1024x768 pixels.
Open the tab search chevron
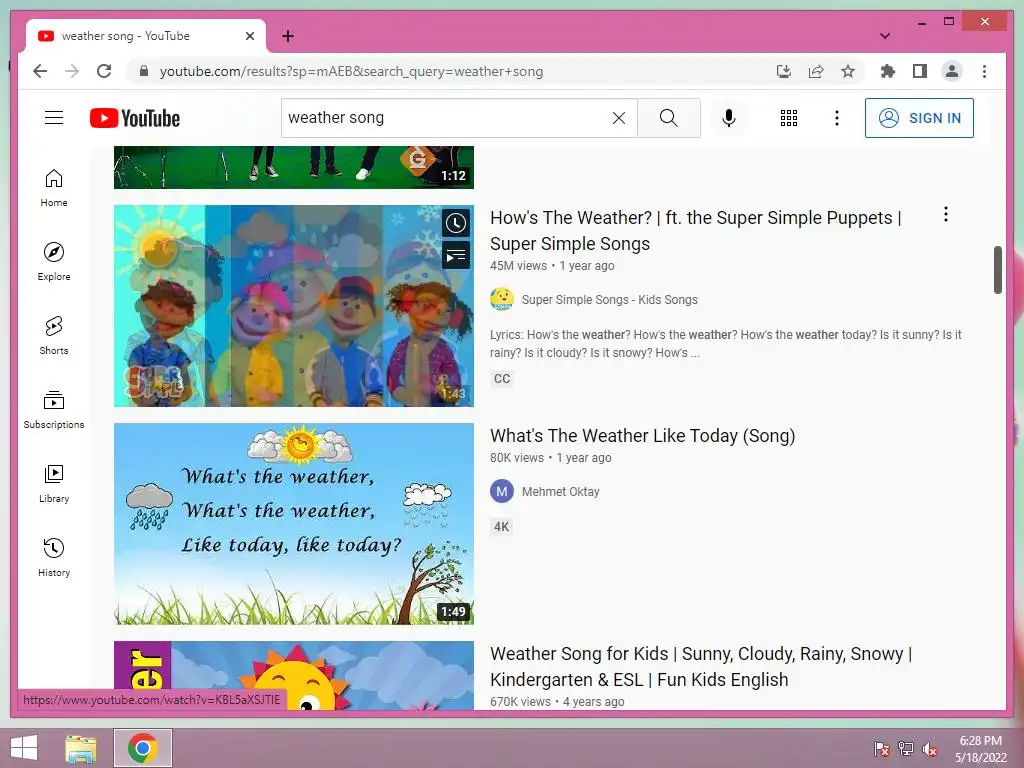[x=885, y=36]
